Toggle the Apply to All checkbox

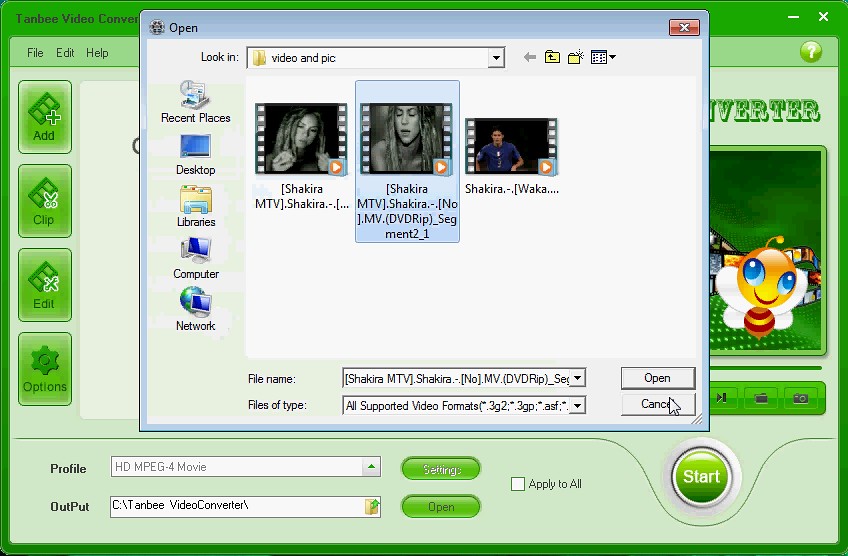pyautogui.click(x=518, y=484)
